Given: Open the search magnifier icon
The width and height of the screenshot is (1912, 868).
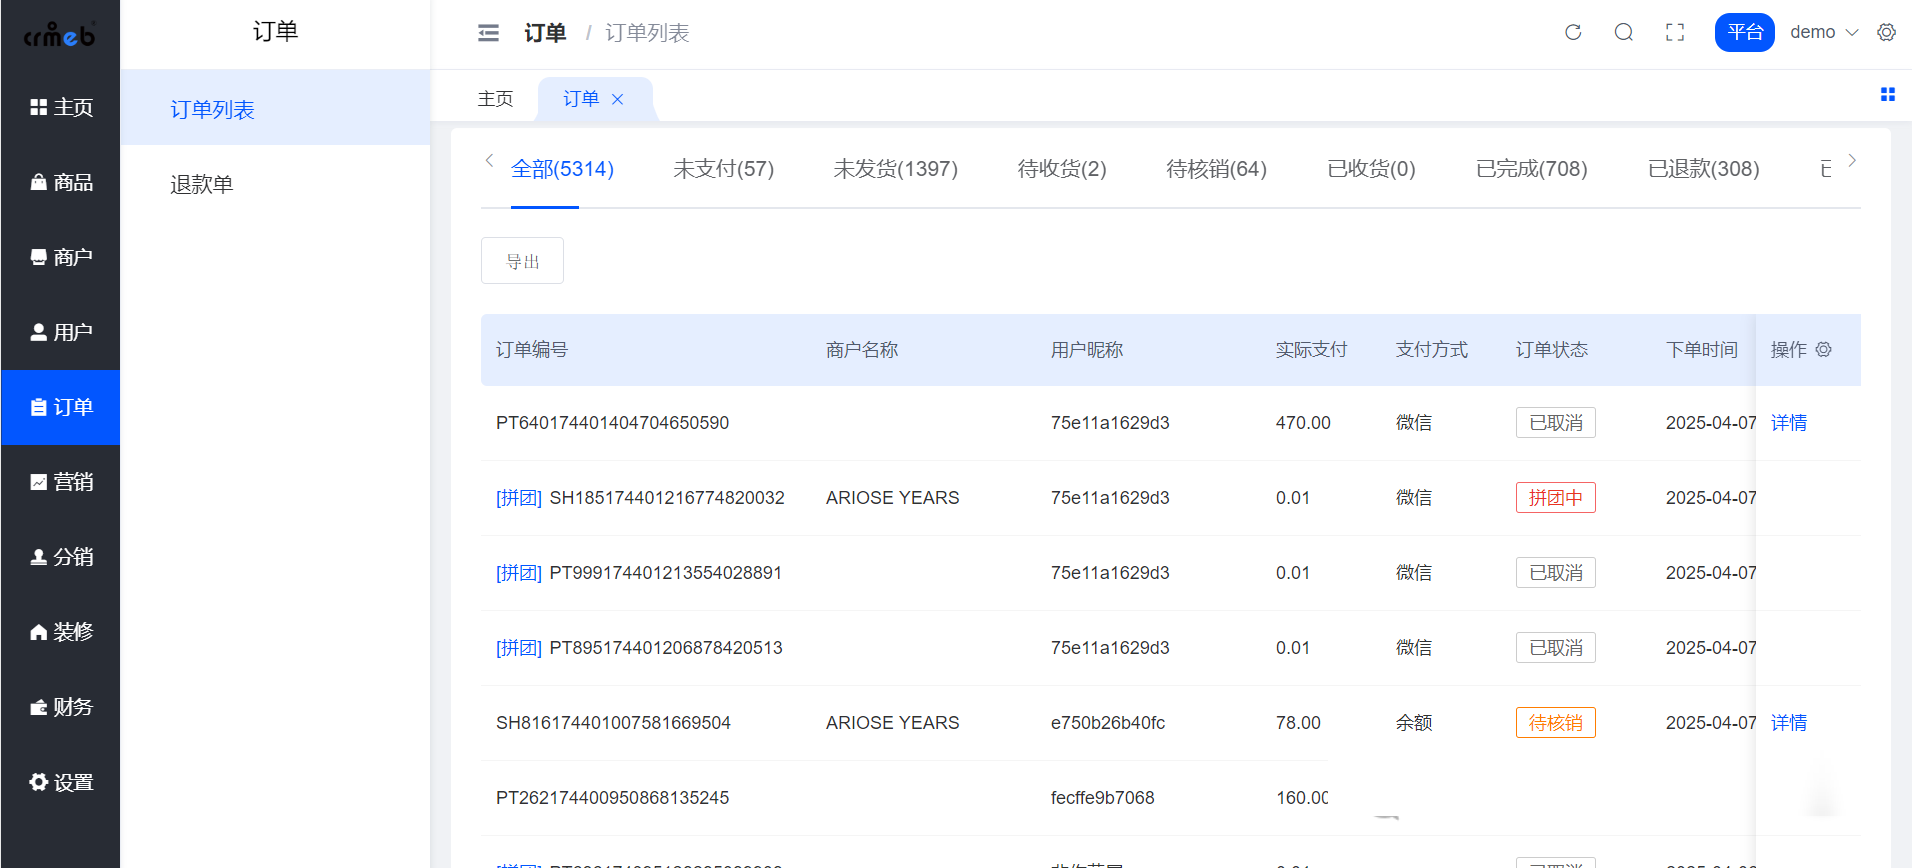Looking at the screenshot, I should [x=1624, y=33].
